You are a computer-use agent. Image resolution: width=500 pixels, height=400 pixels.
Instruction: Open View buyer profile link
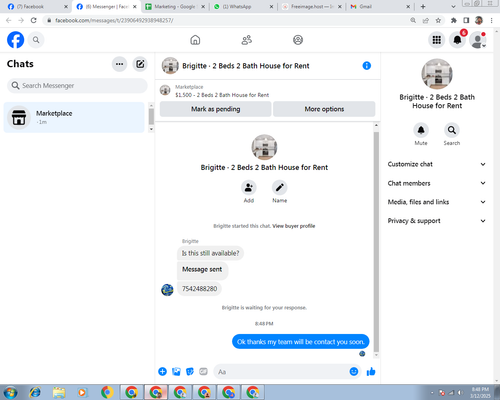coord(294,226)
